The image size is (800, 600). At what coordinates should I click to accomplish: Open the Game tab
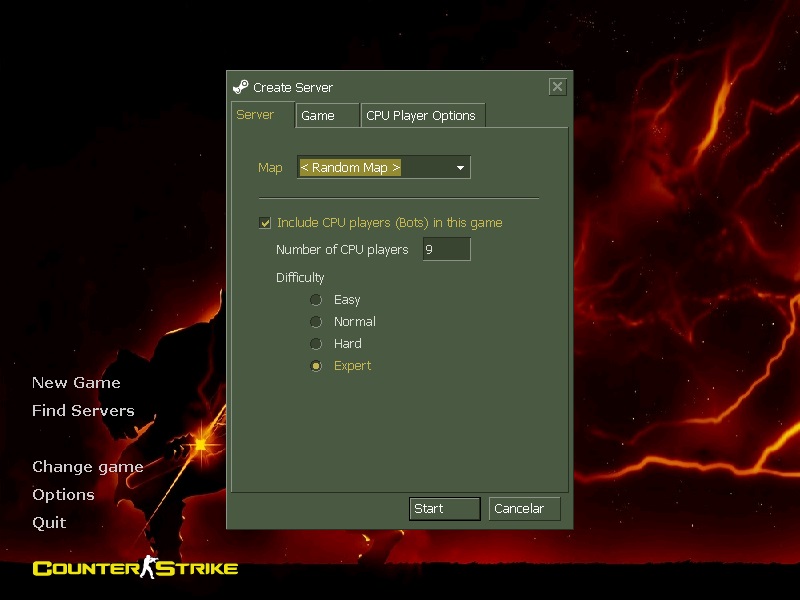[x=328, y=115]
